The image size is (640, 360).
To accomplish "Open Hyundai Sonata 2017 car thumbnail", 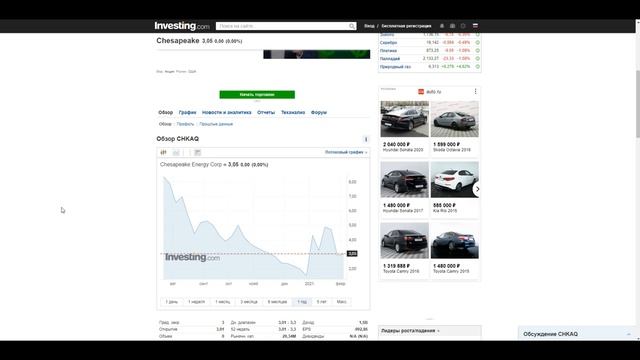I will (x=404, y=180).
